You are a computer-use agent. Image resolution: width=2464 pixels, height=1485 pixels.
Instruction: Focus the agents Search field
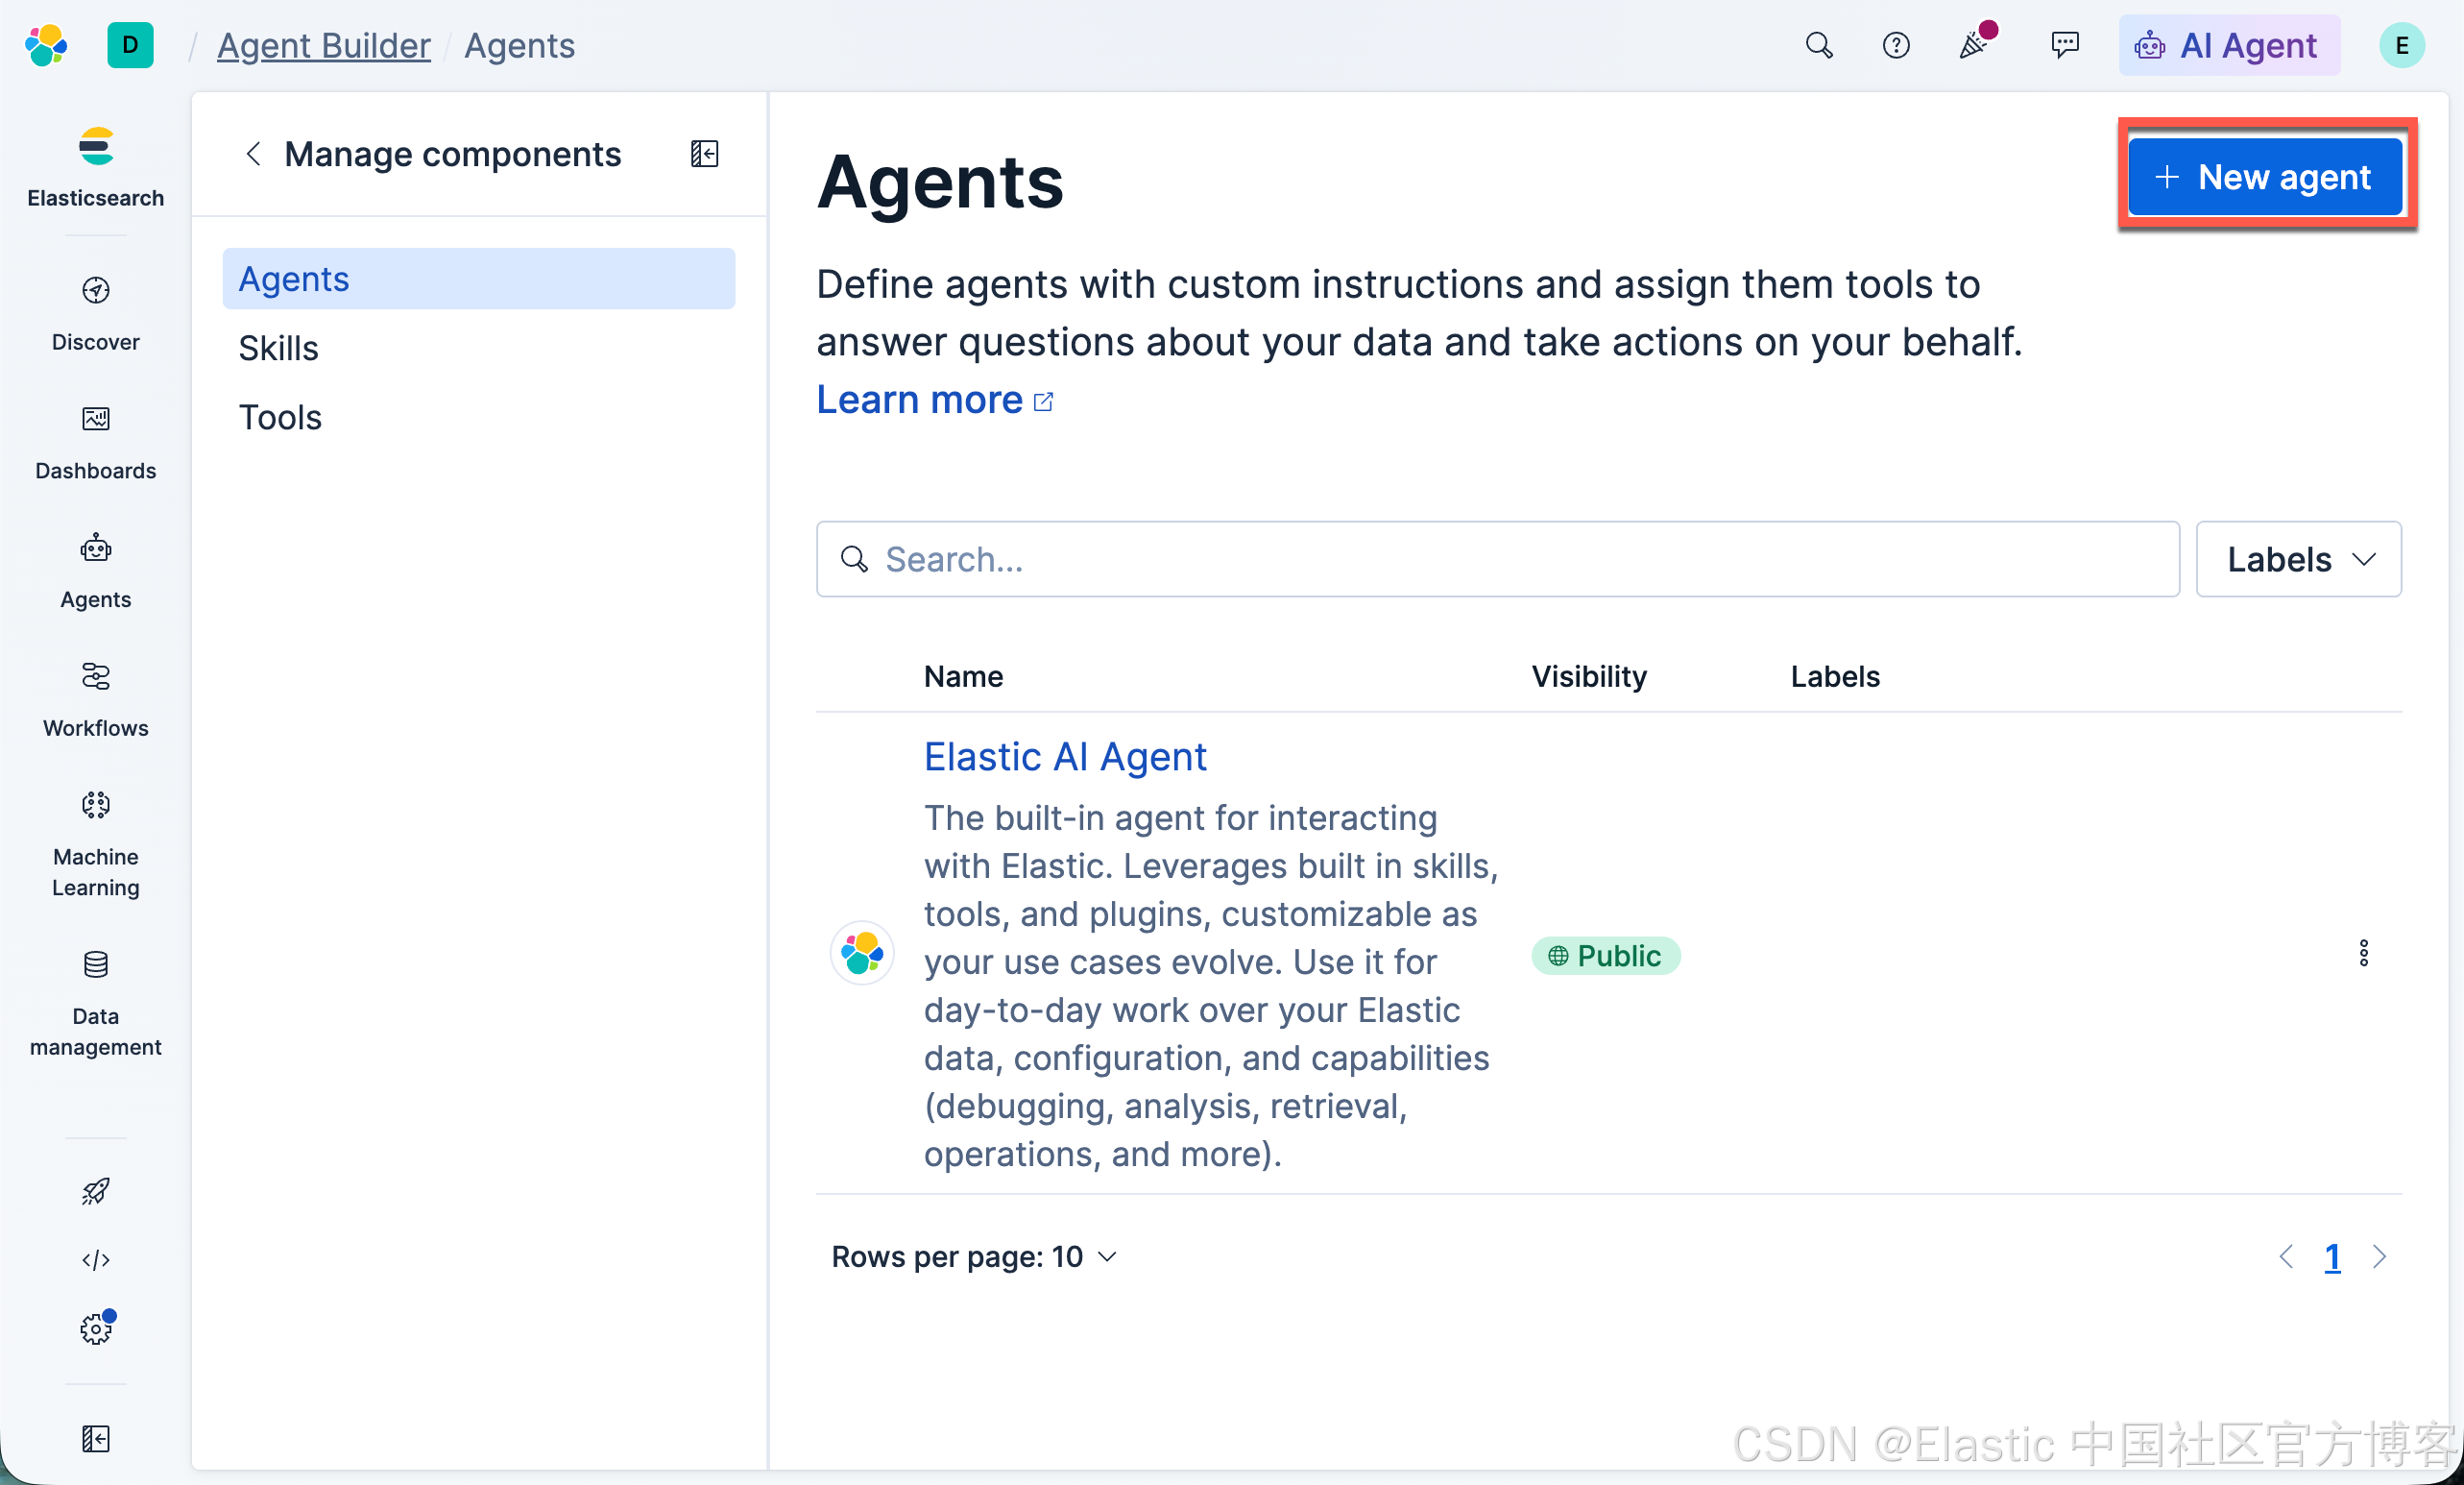click(x=1497, y=559)
